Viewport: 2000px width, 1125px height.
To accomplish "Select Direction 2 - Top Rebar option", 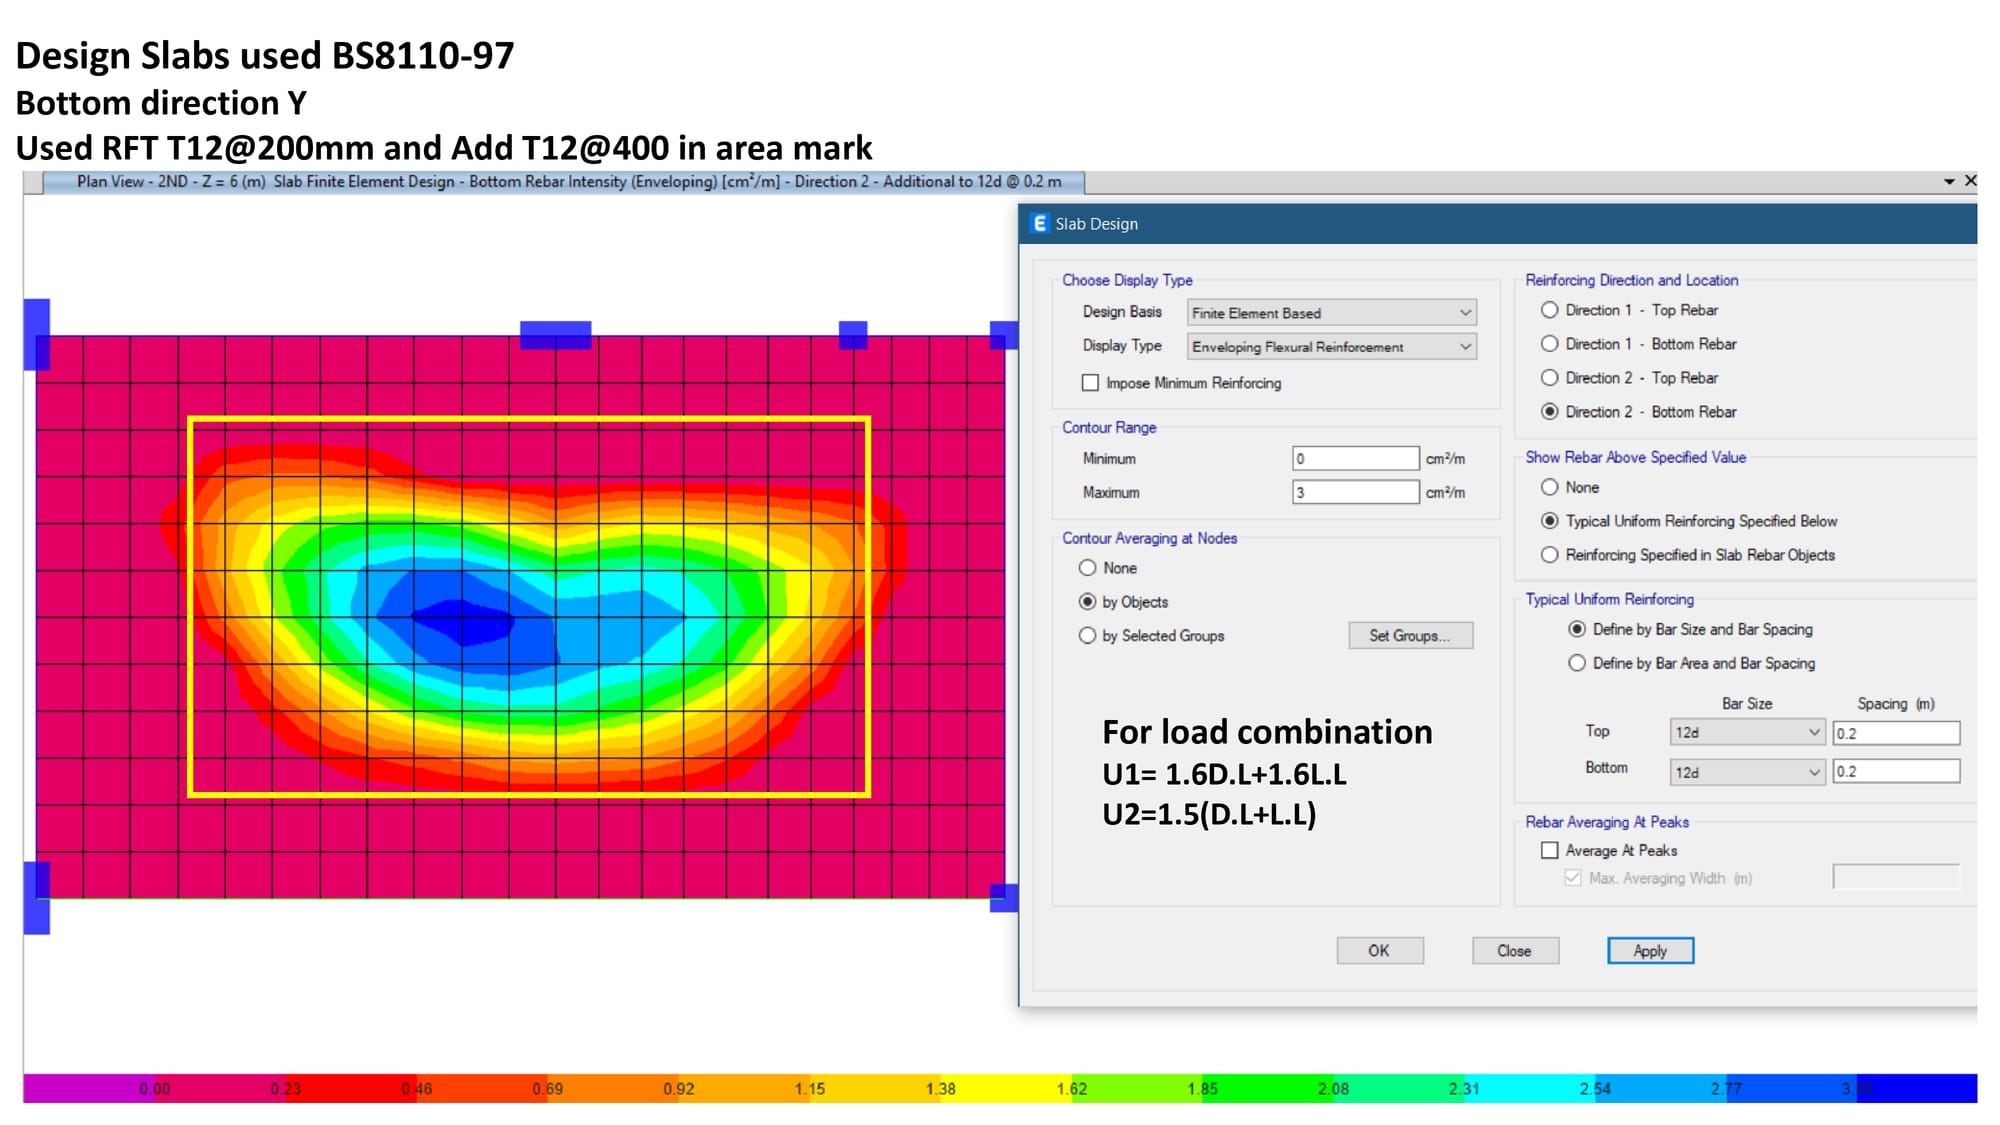I will coord(1550,378).
